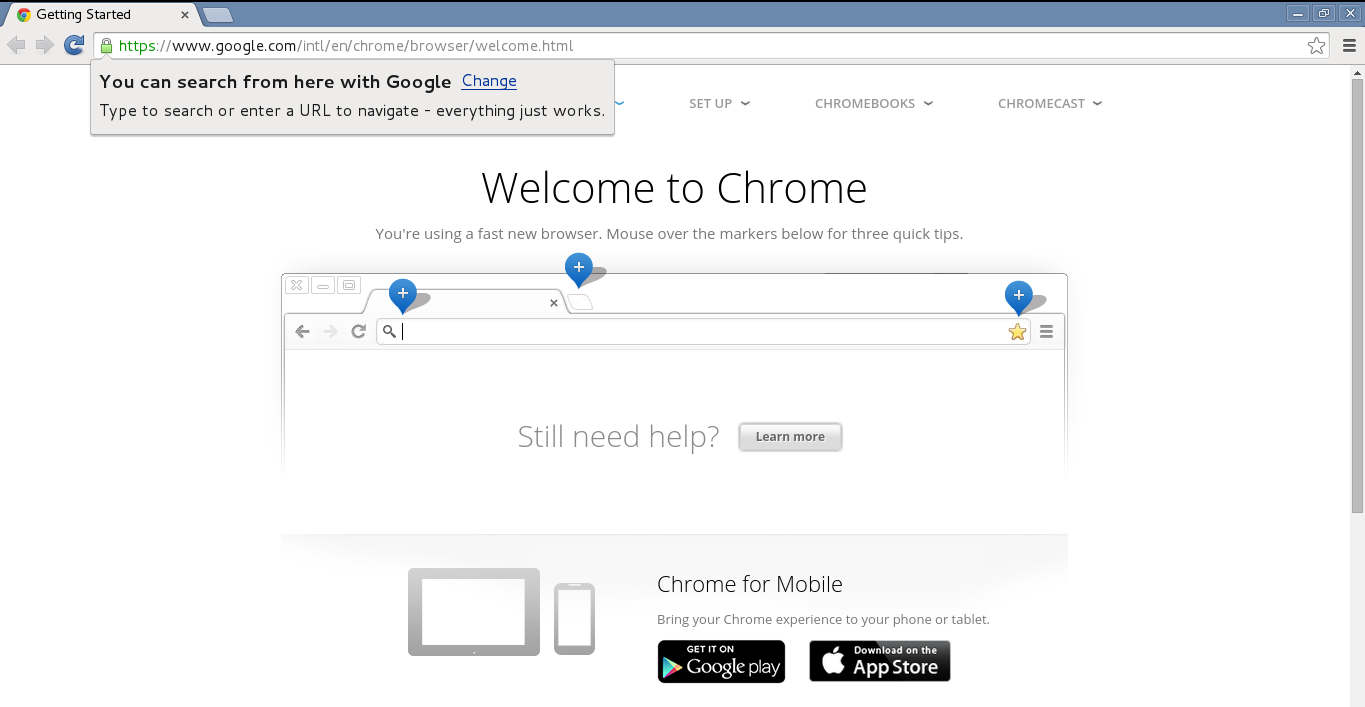This screenshot has height=707, width=1365.
Task: Click the Welcome to Chrome heading
Action: click(x=674, y=188)
